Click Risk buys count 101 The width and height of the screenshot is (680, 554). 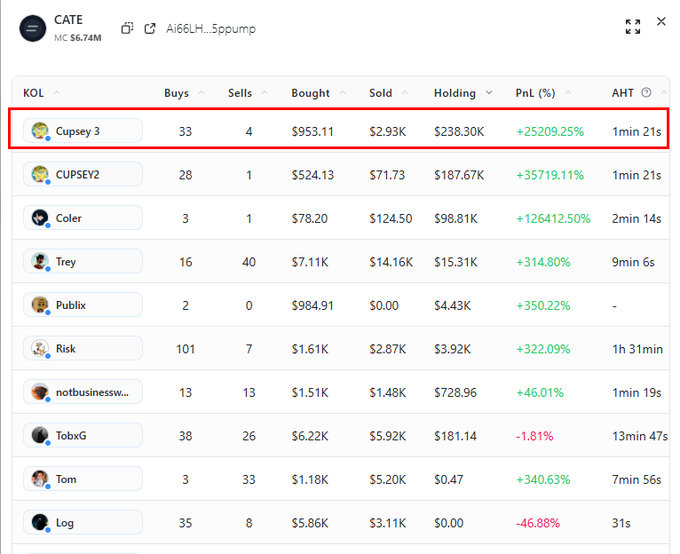(x=185, y=349)
